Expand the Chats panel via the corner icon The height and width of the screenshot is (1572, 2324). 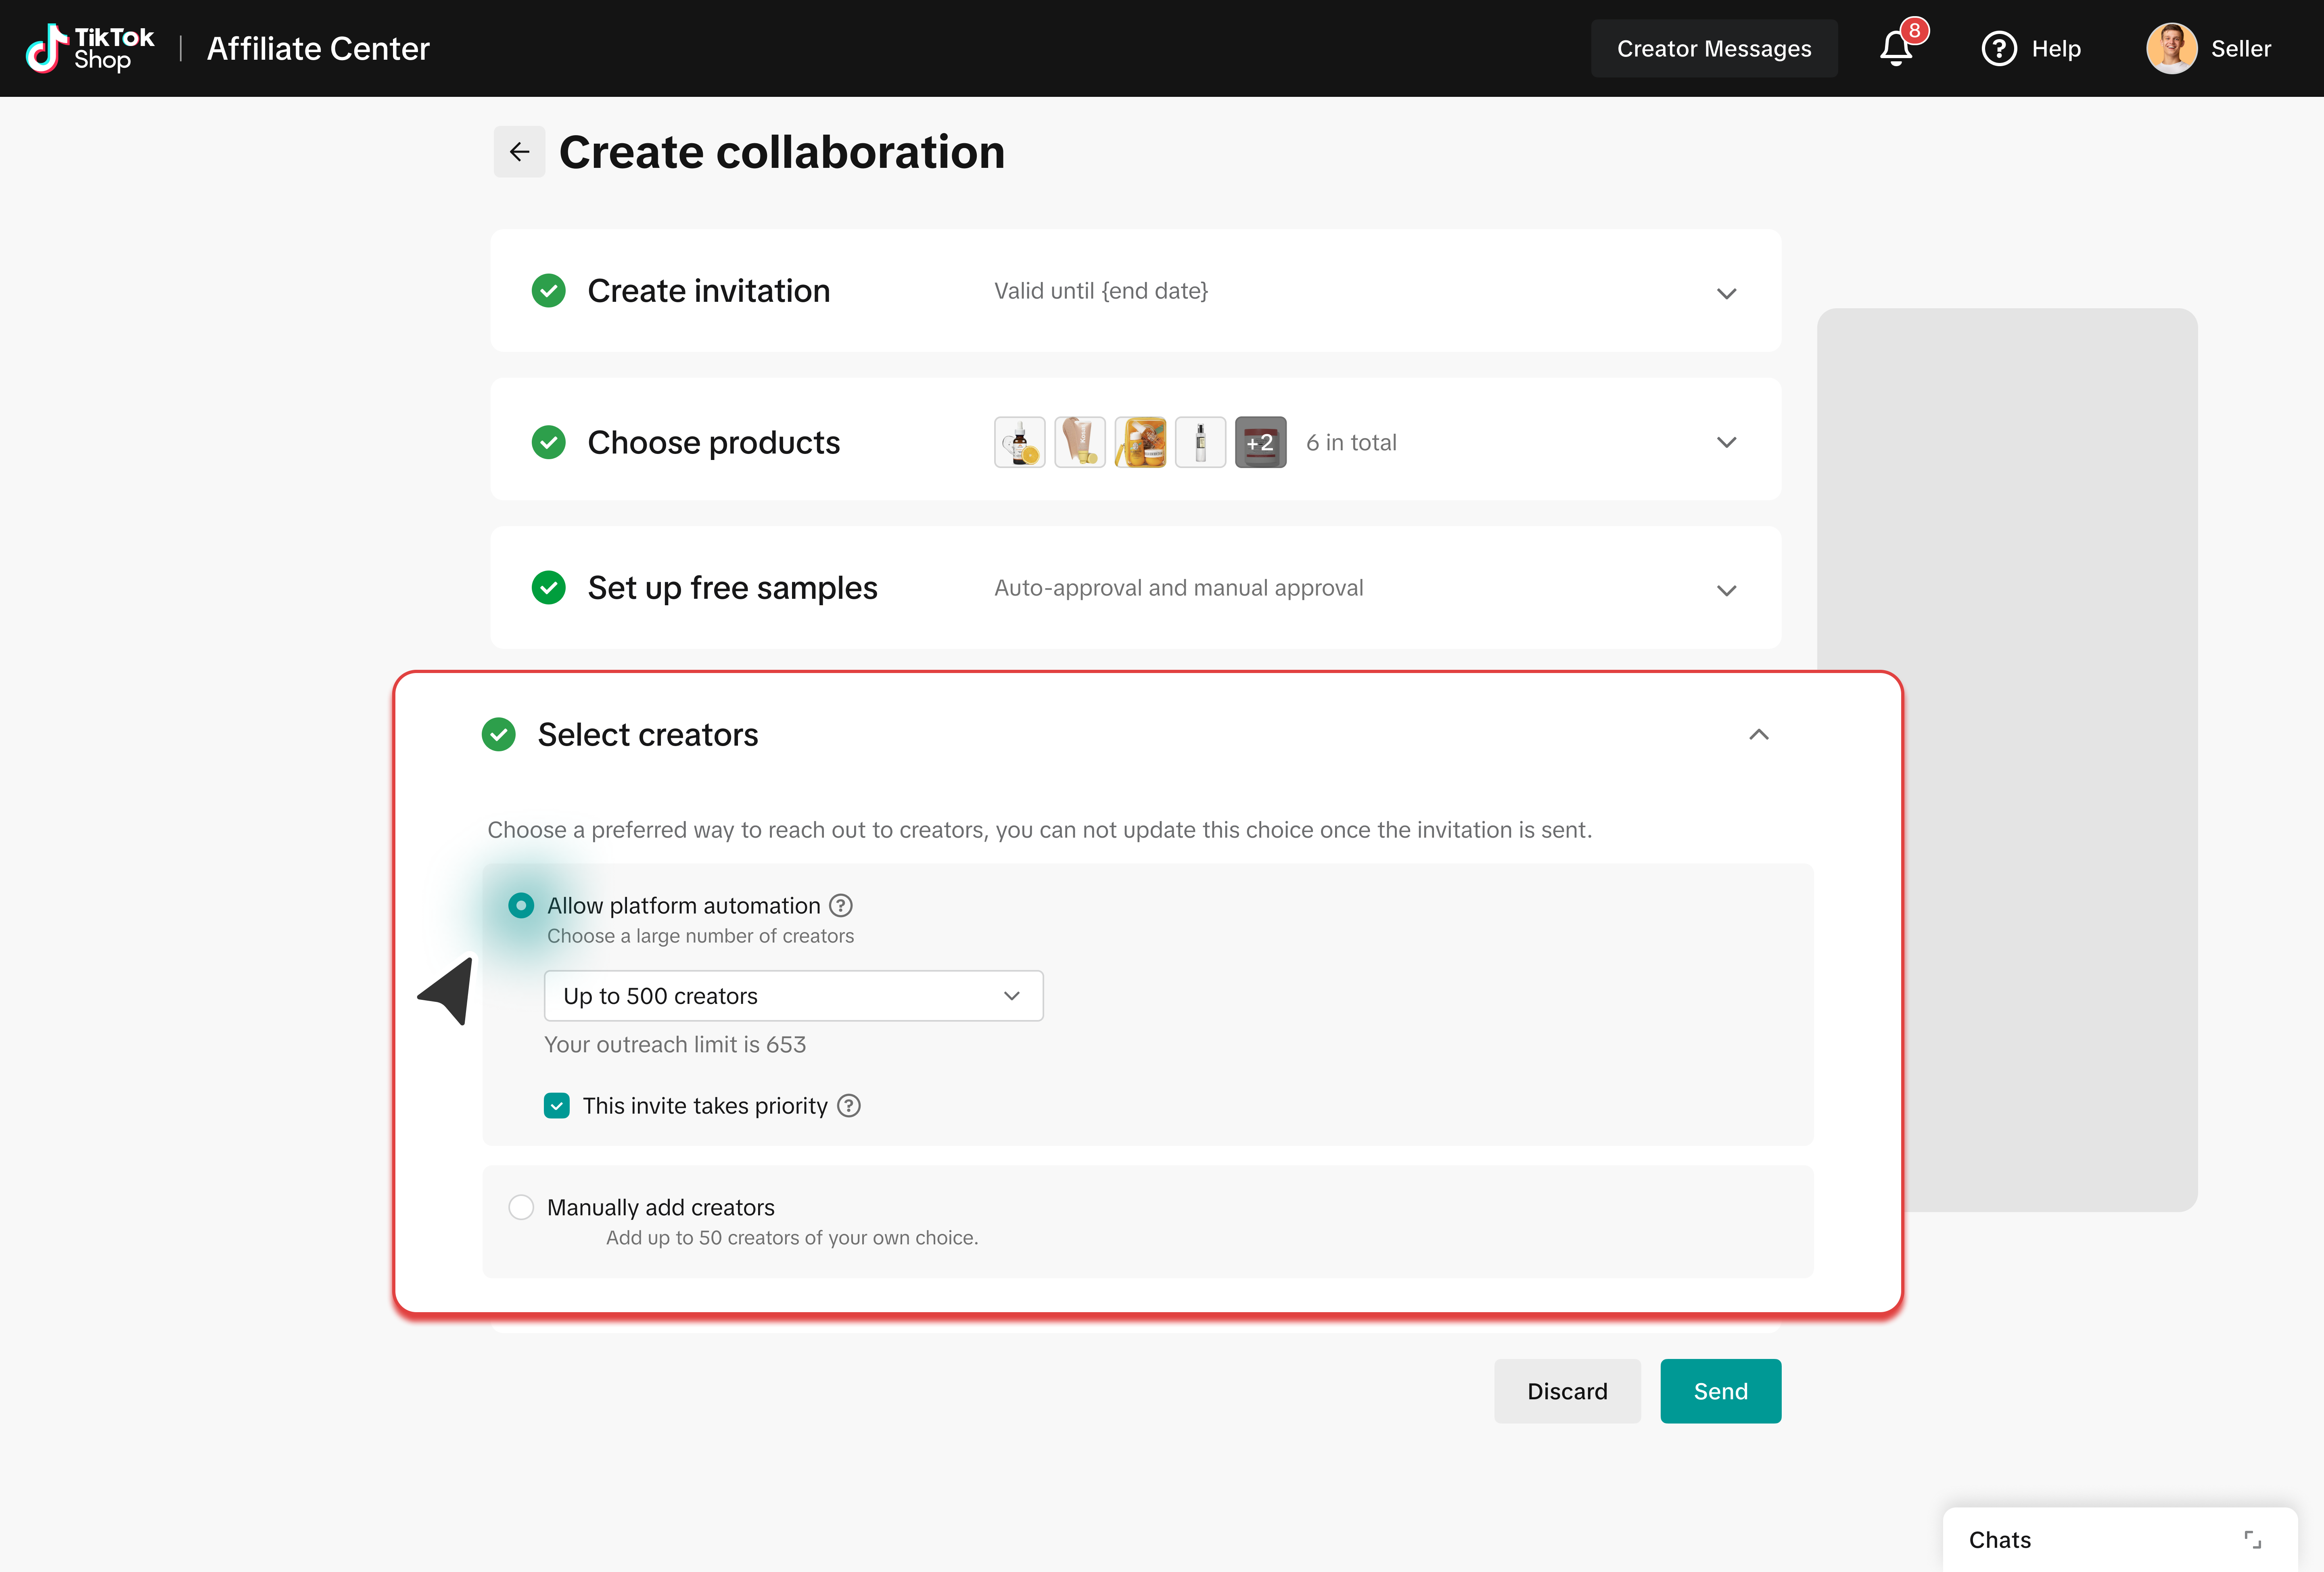click(2252, 1540)
